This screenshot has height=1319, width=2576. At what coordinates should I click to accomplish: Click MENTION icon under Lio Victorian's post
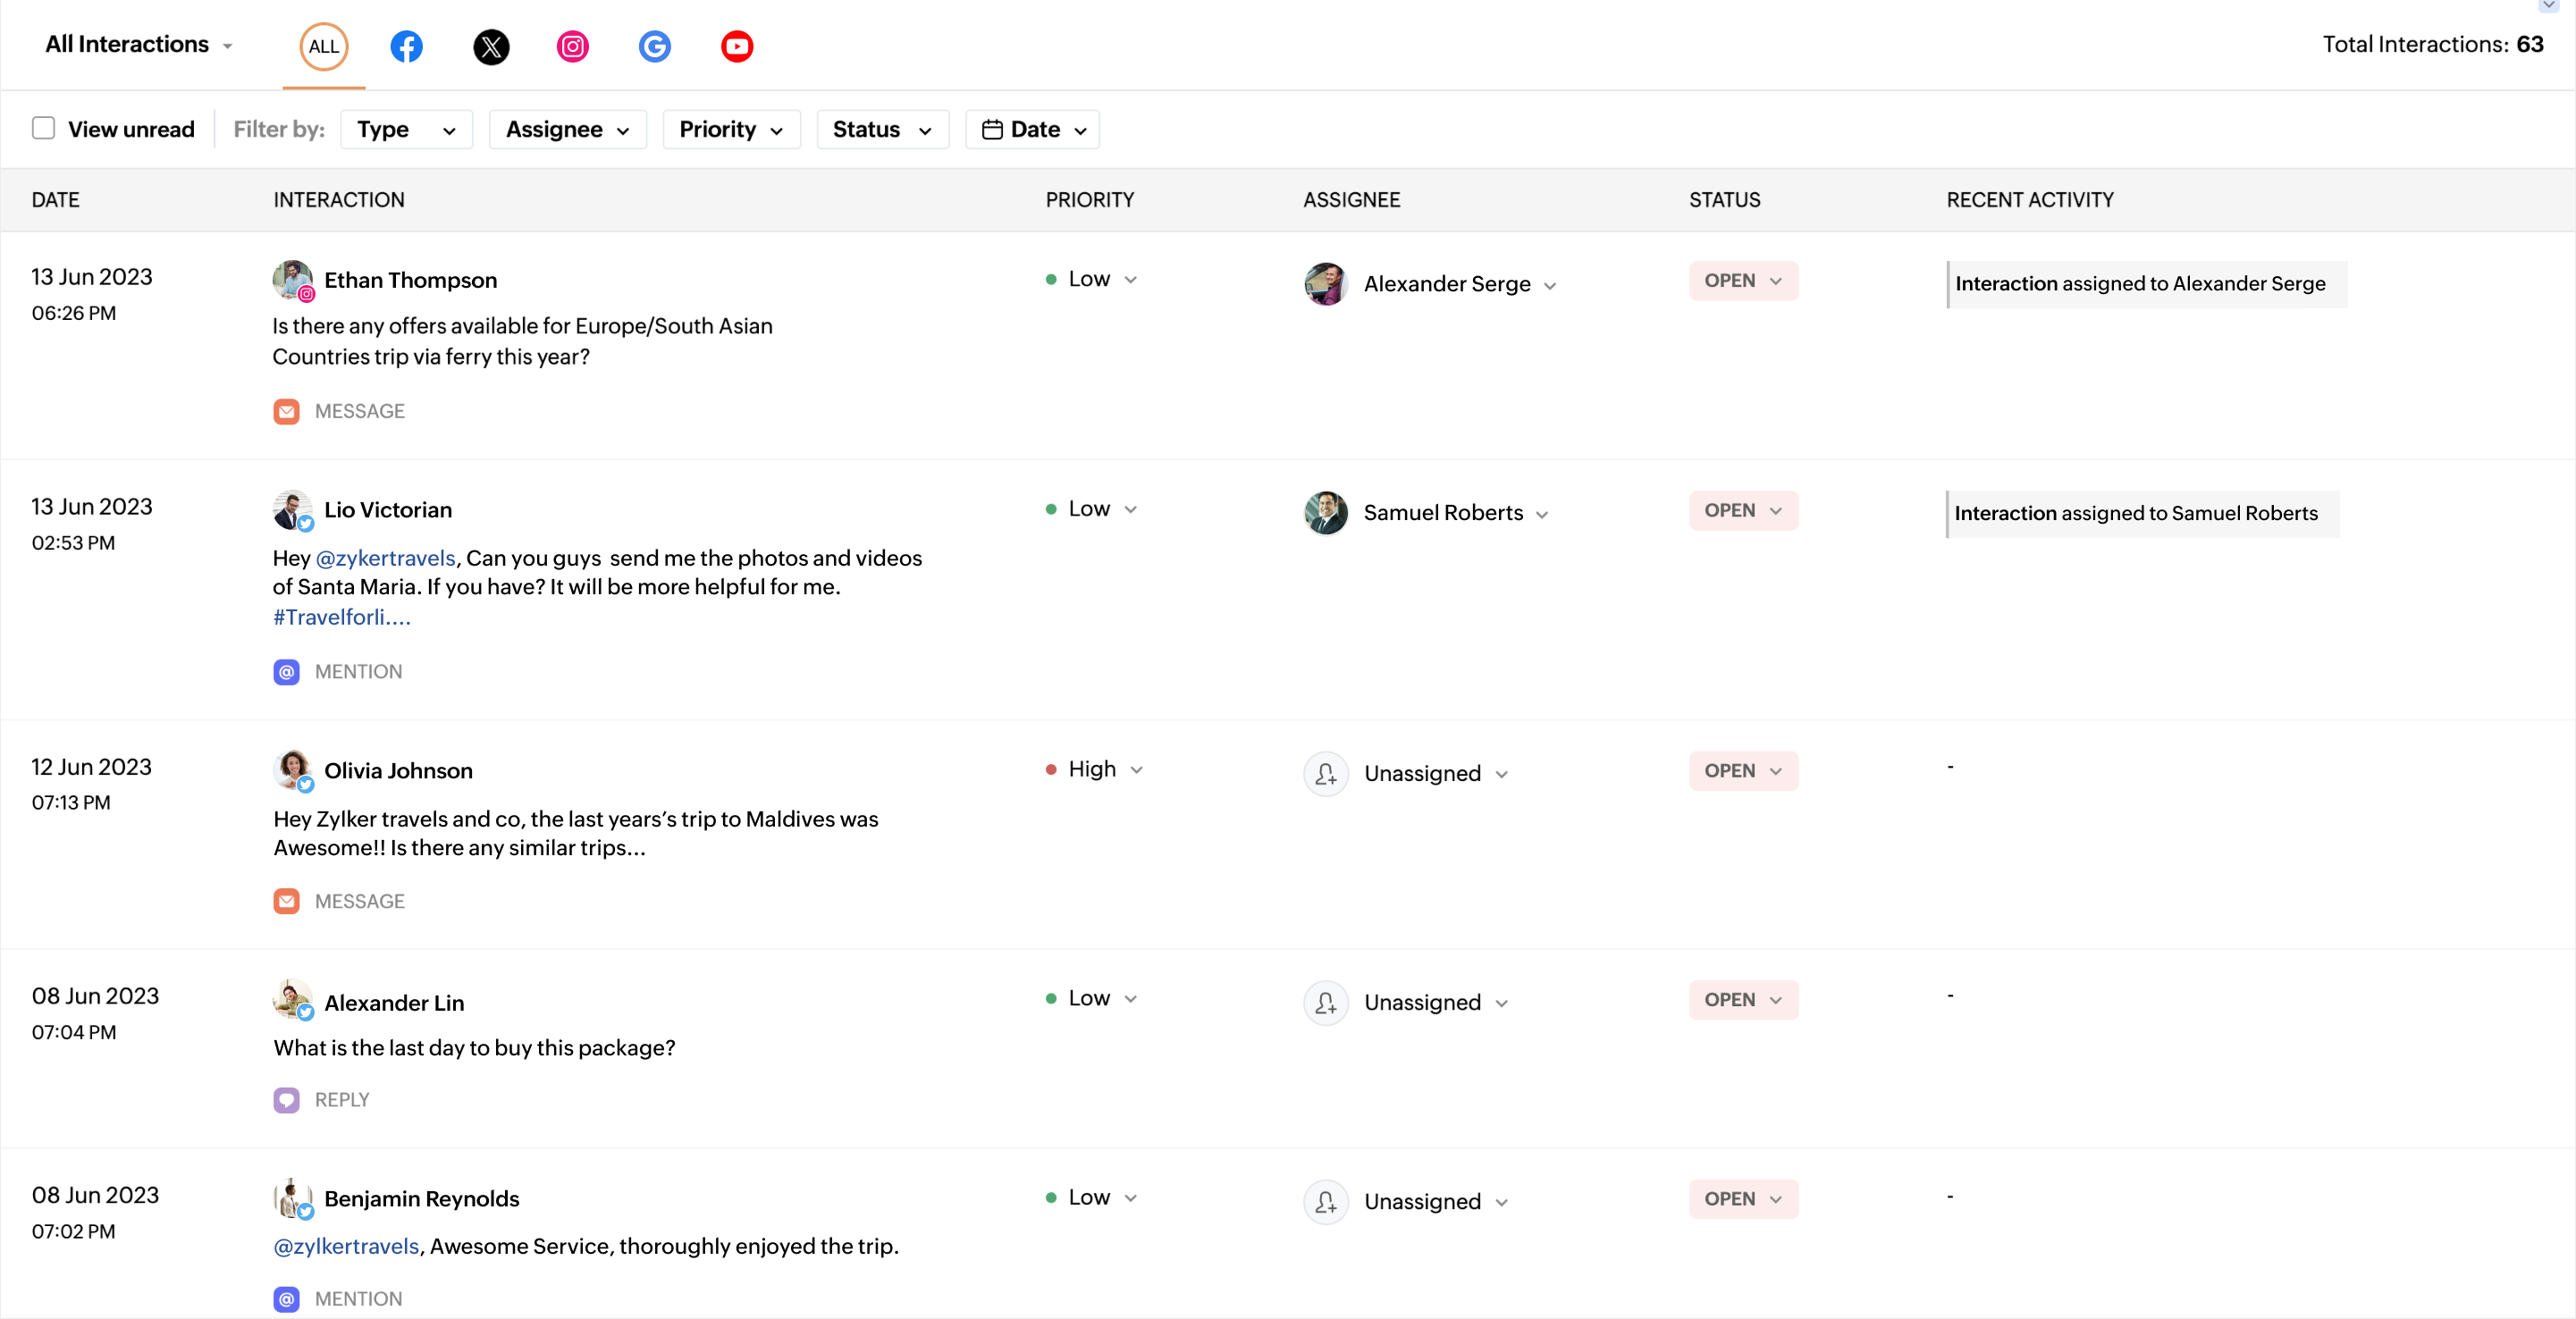286,672
